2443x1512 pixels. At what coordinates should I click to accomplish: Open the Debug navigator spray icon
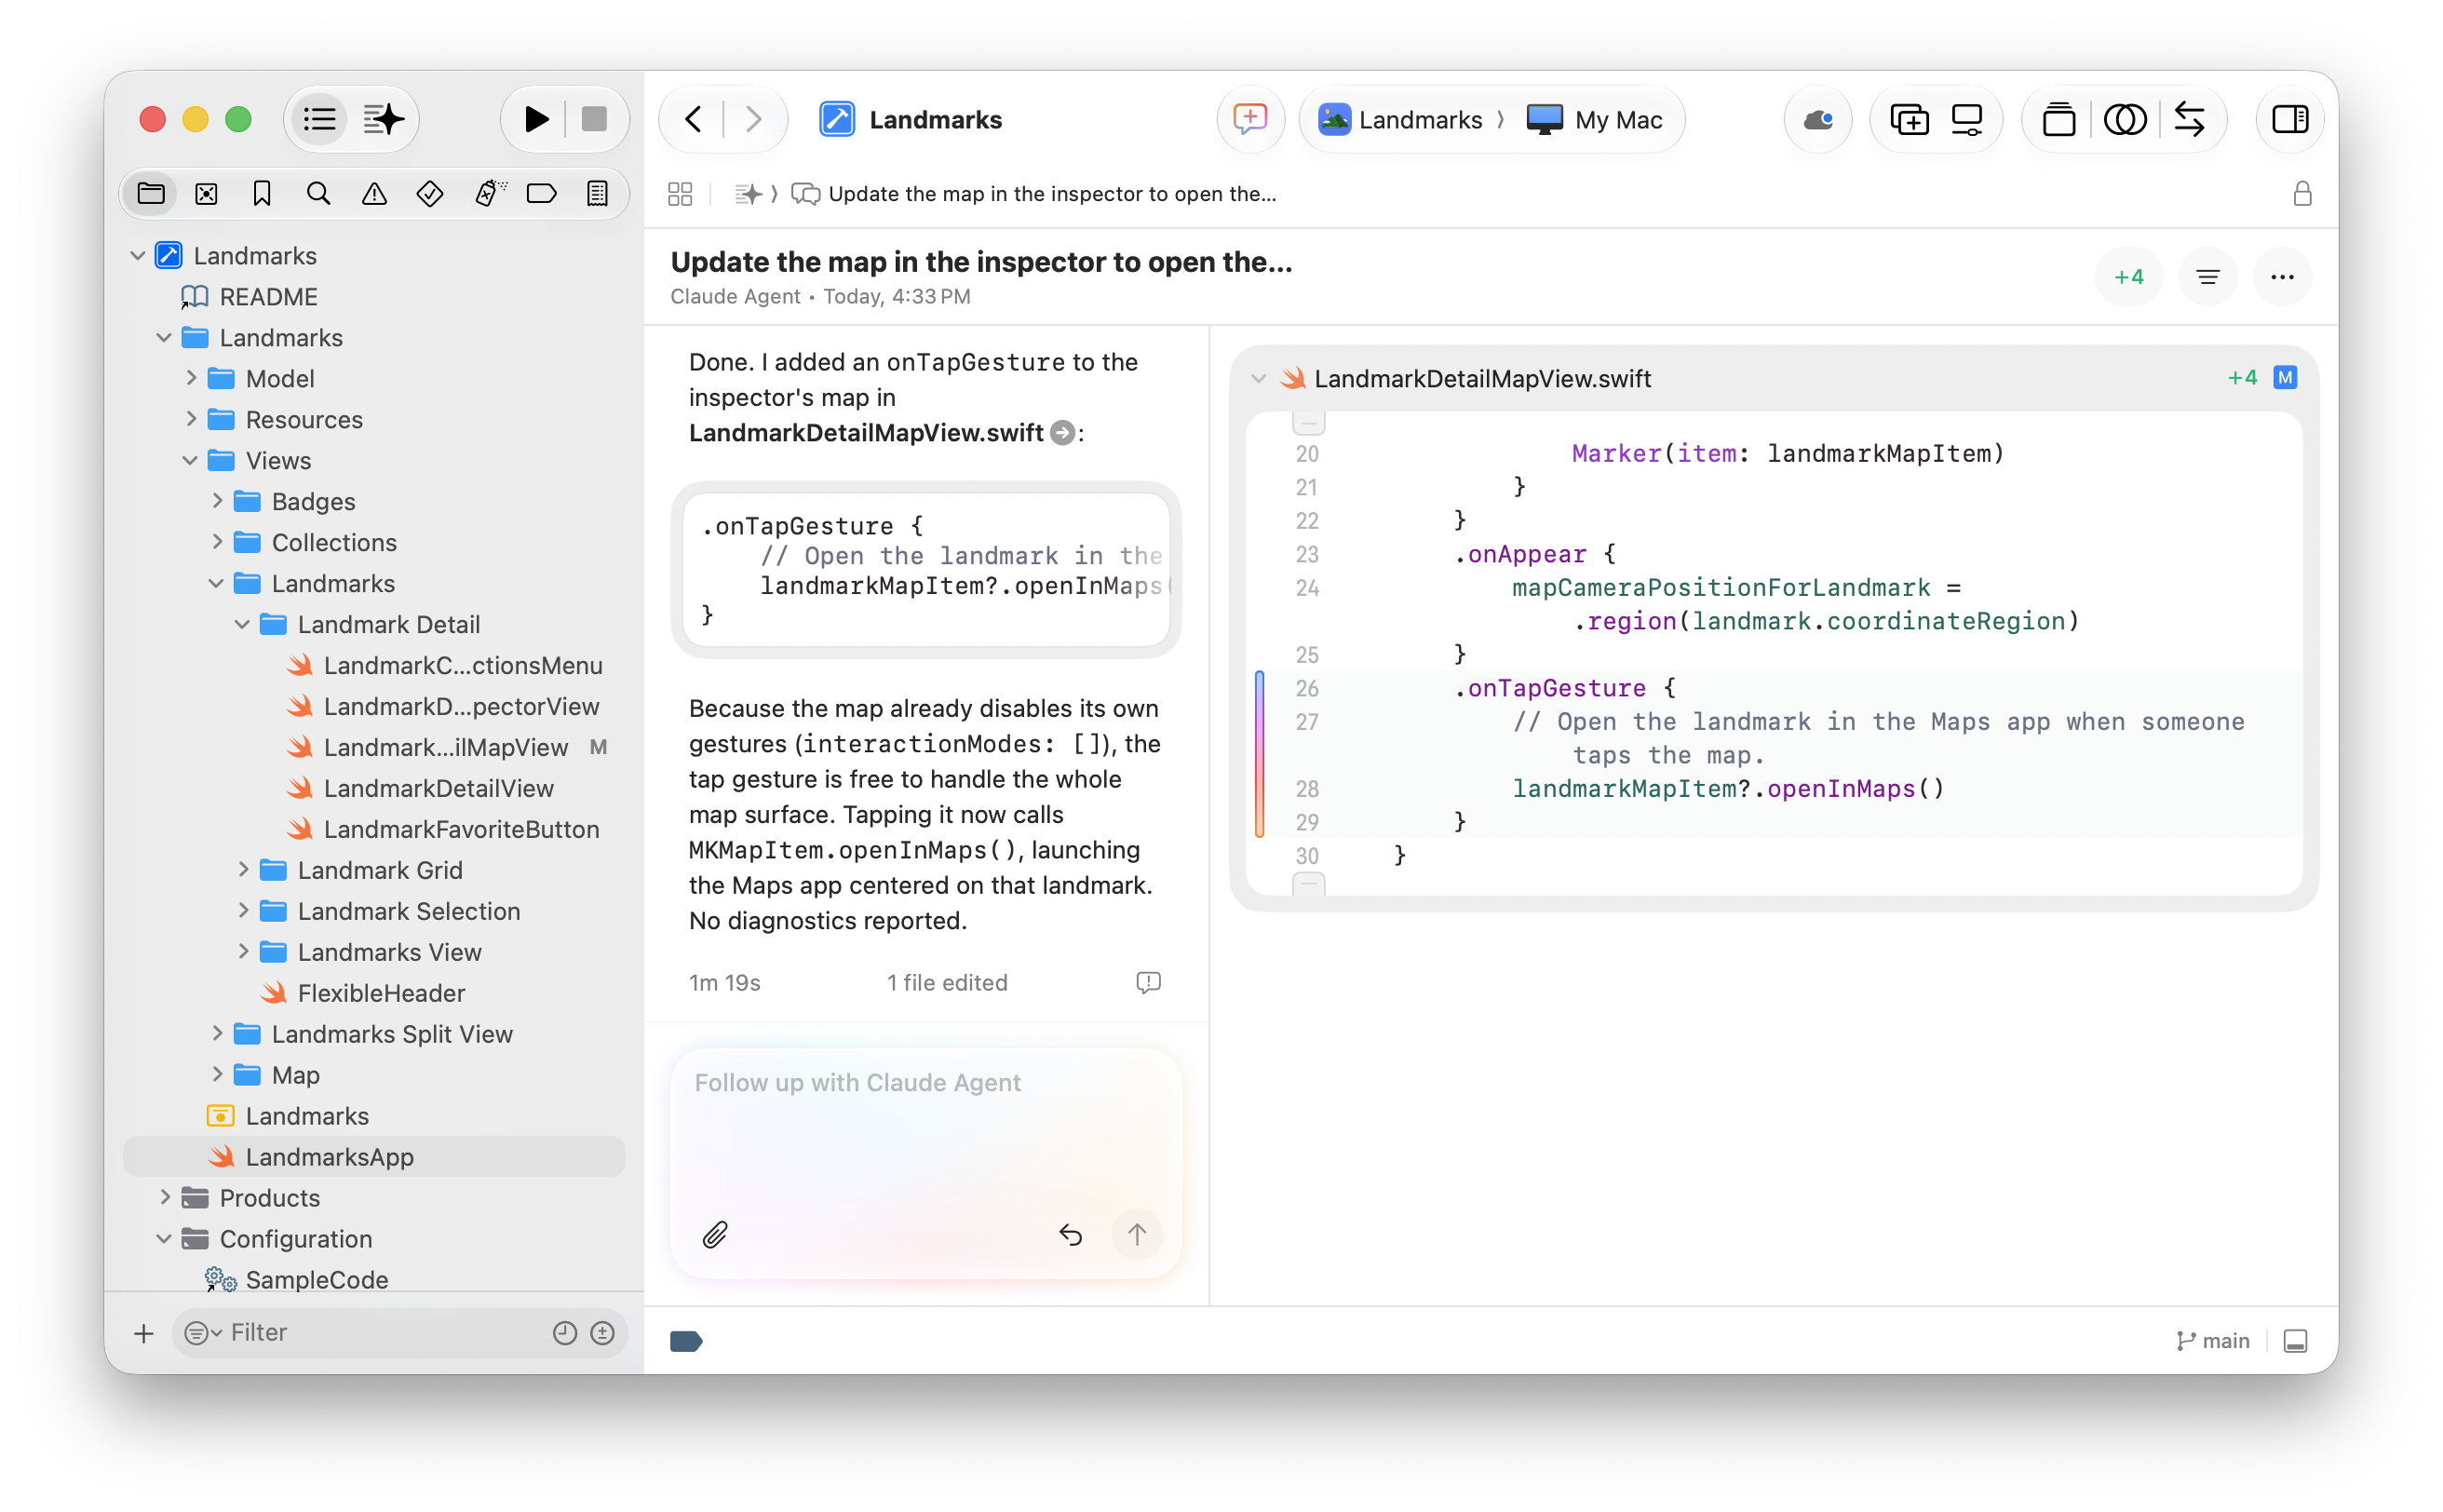(x=488, y=193)
